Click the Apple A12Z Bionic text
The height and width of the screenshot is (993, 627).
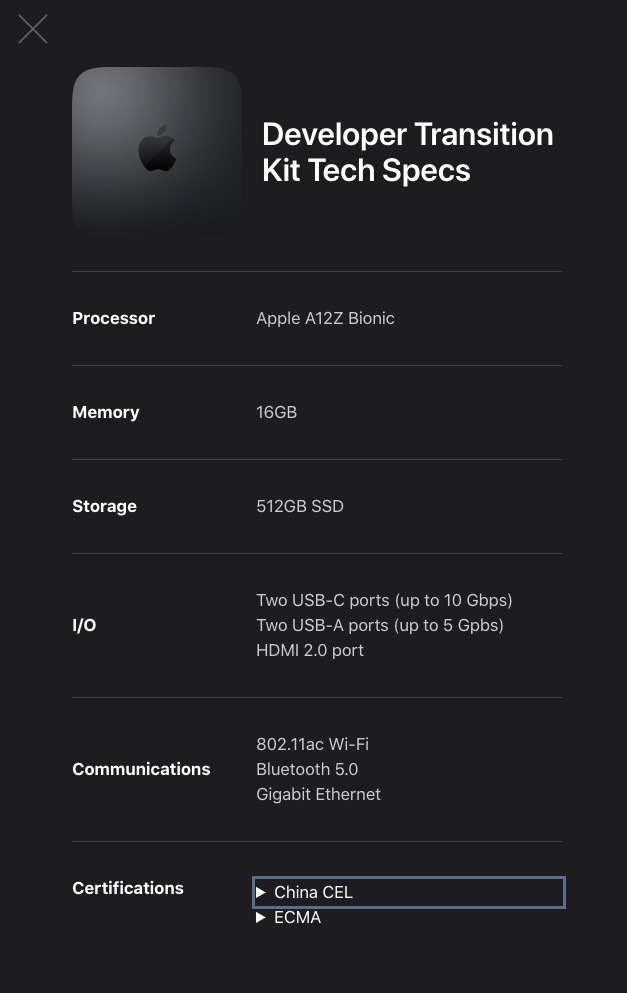325,318
